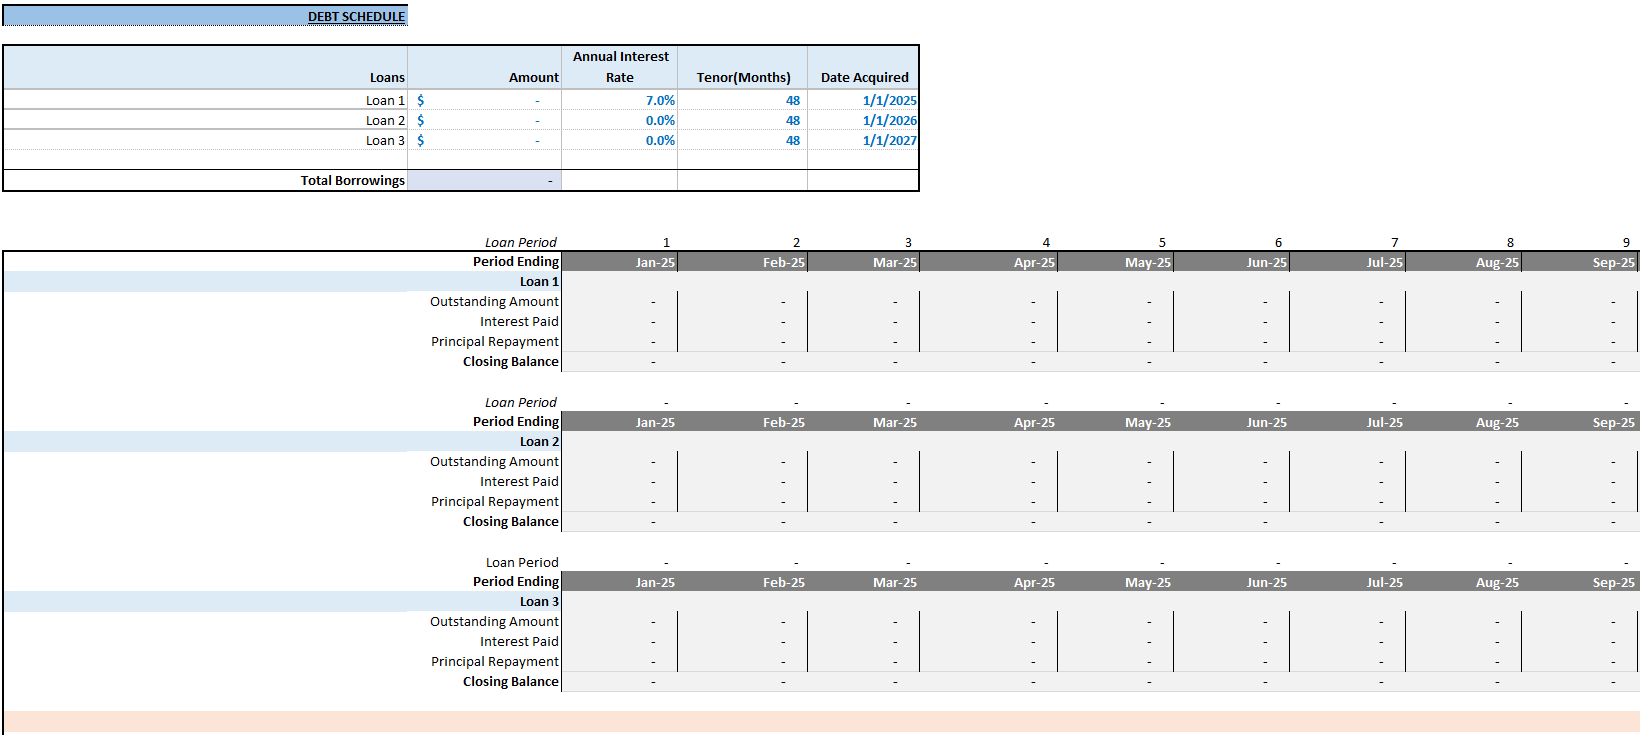The height and width of the screenshot is (735, 1640).
Task: Click Aug-25 header in Loan 3 section
Action: pos(1463,582)
